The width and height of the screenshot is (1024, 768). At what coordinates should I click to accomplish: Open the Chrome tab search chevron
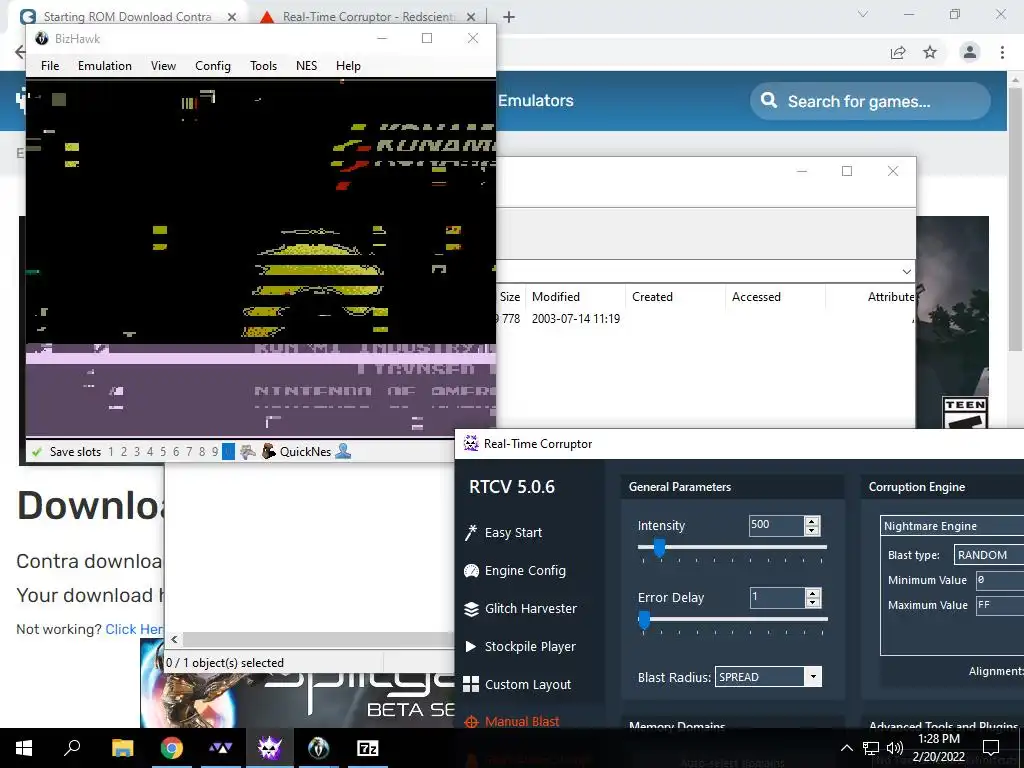863,14
